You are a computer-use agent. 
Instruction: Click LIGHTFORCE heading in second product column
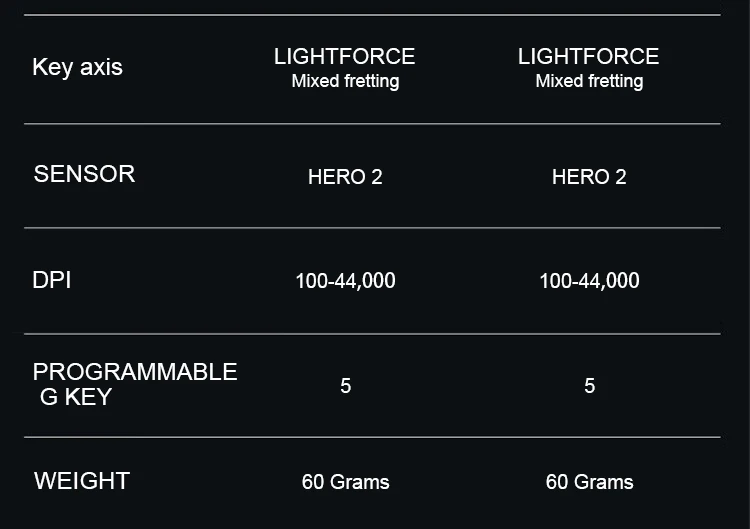pos(588,56)
